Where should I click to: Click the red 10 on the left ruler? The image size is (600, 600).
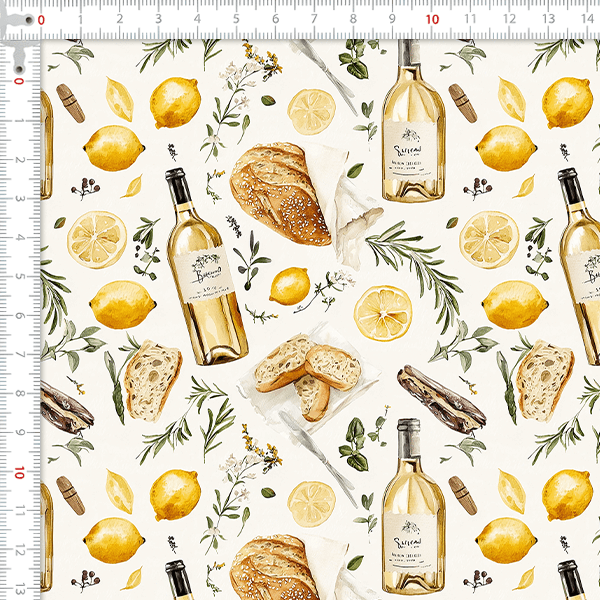point(19,473)
